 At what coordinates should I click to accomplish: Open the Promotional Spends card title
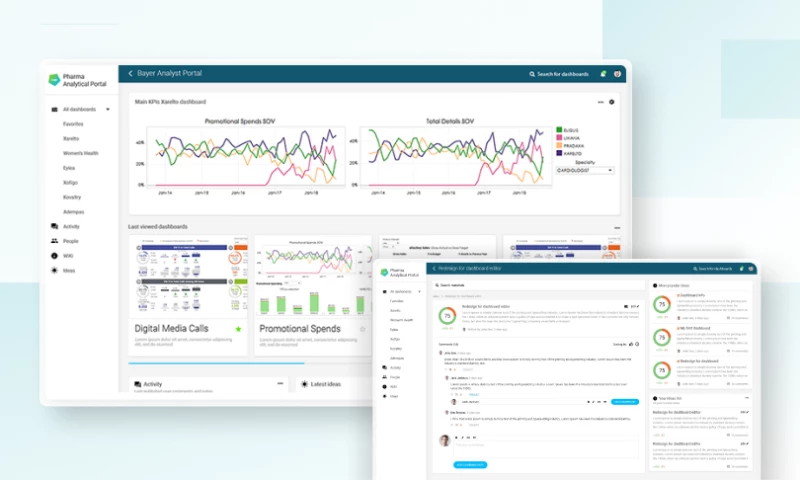coord(300,329)
